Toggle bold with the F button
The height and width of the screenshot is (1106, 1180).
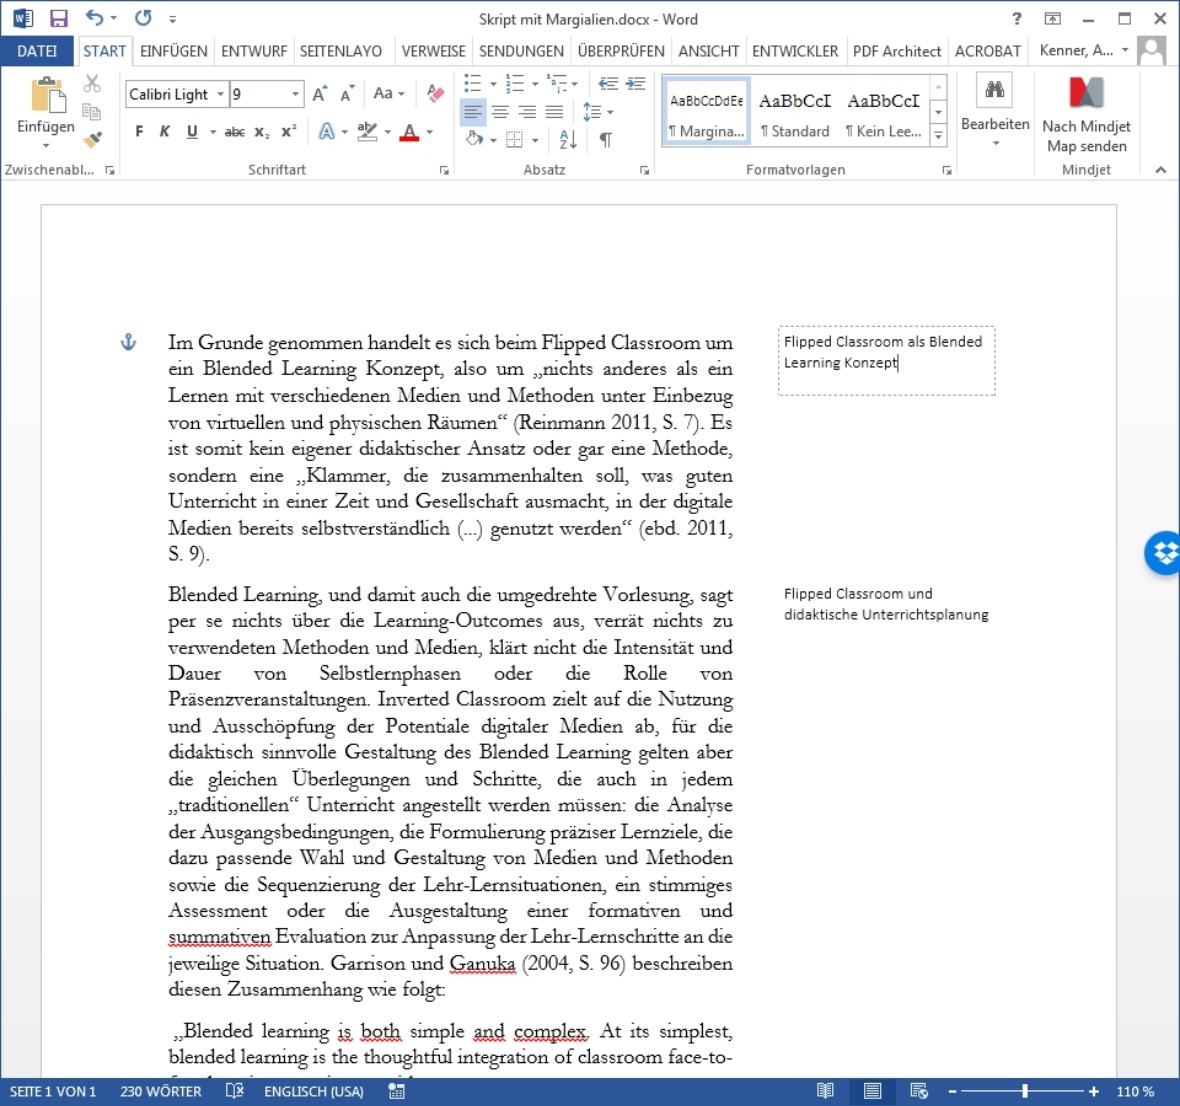click(x=138, y=131)
